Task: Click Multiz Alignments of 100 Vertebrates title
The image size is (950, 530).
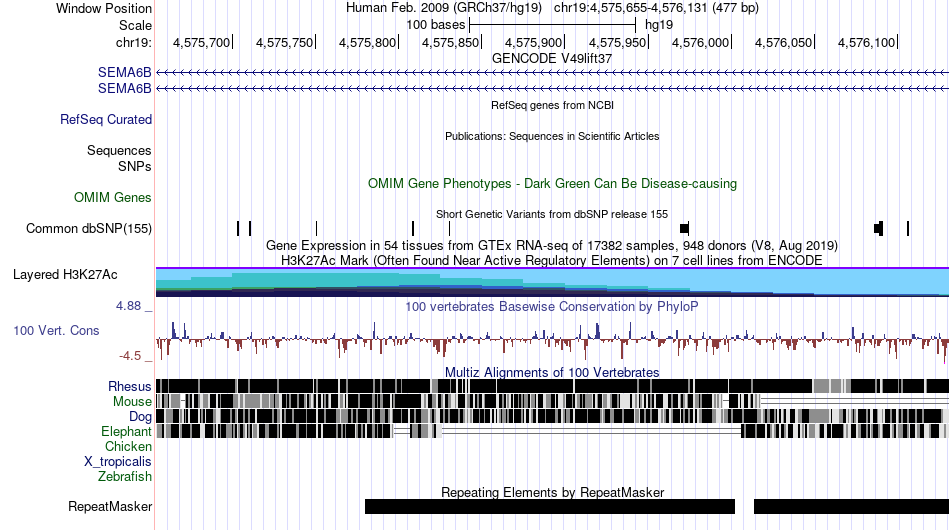Action: click(x=552, y=372)
